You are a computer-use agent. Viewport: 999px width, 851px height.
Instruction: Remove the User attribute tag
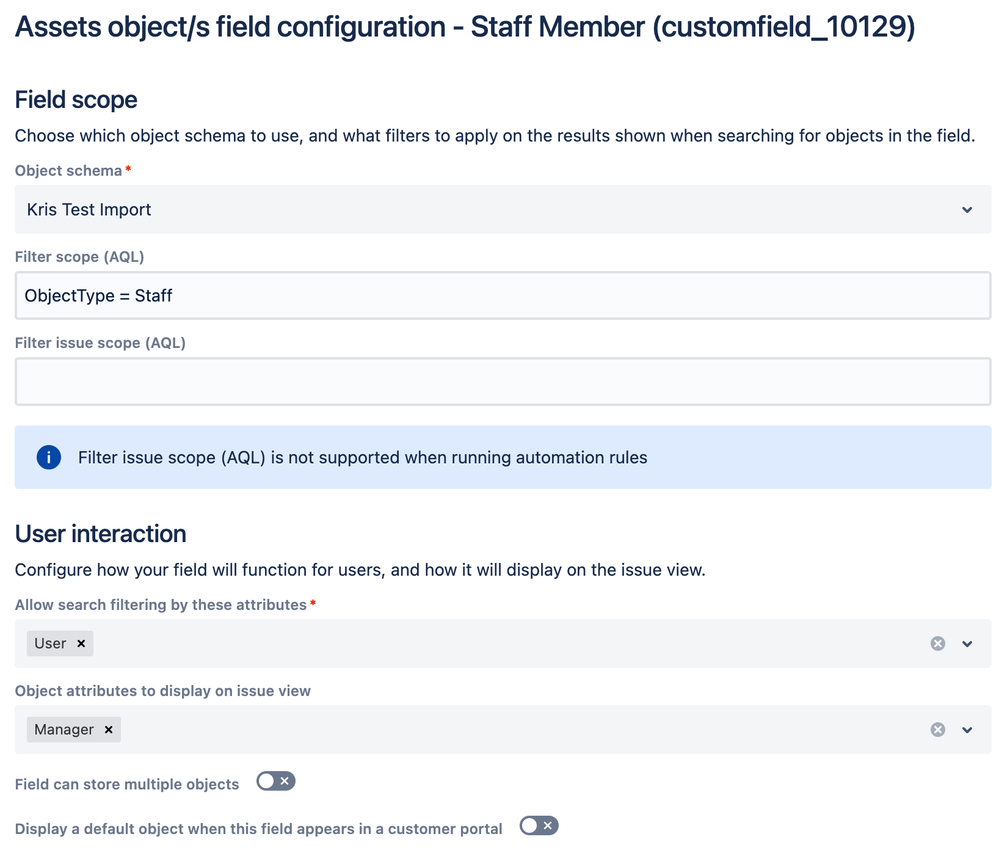click(x=81, y=644)
